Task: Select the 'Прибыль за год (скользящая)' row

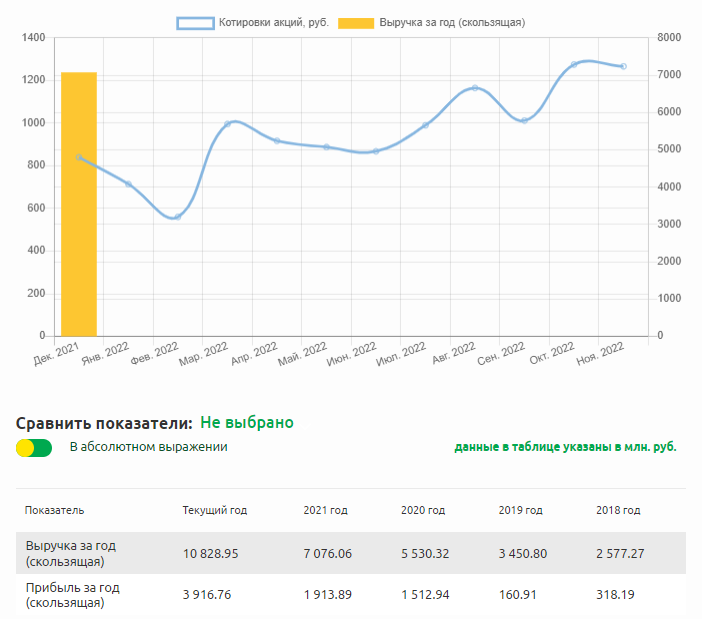Action: click(x=72, y=595)
